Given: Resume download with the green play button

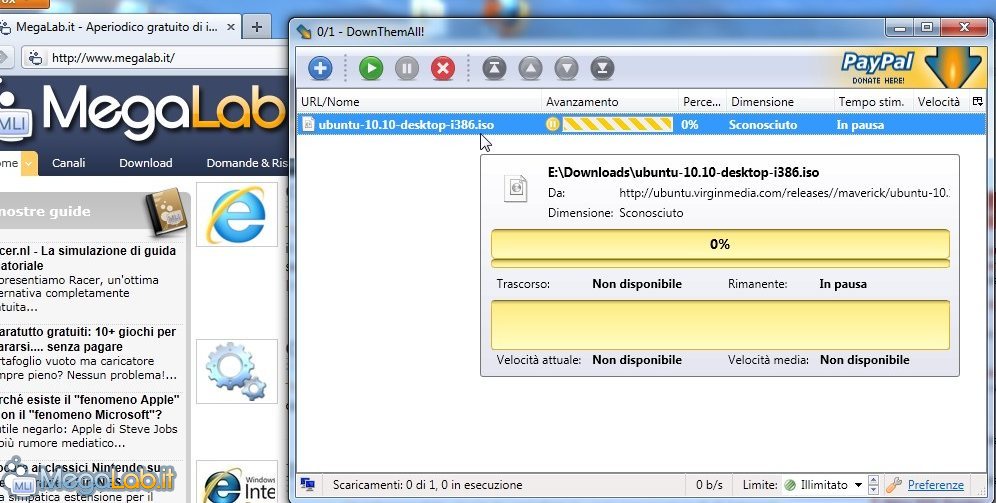Looking at the screenshot, I should 371,68.
